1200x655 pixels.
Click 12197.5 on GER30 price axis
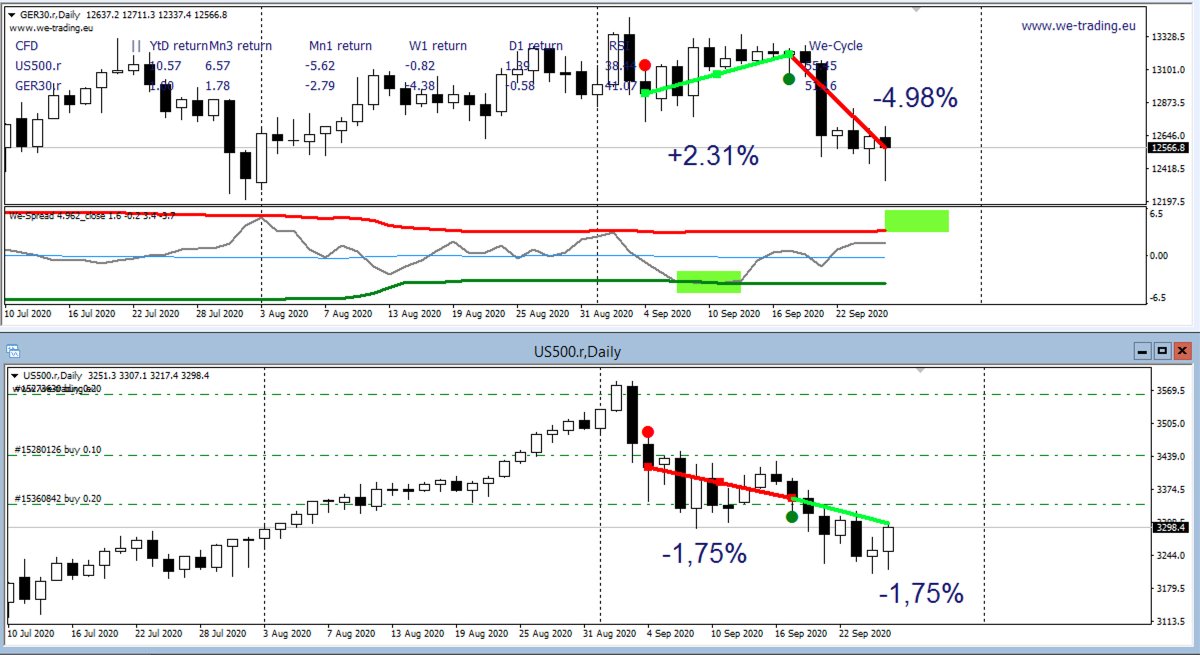tap(1168, 202)
